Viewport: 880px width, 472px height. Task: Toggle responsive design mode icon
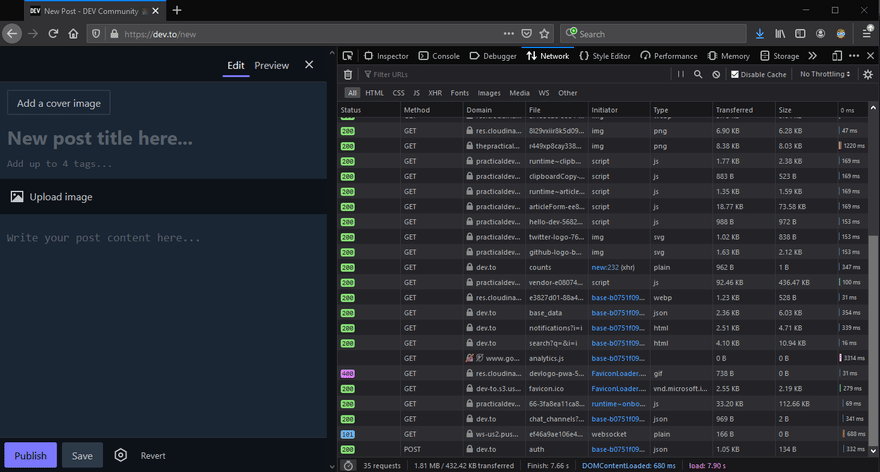837,56
